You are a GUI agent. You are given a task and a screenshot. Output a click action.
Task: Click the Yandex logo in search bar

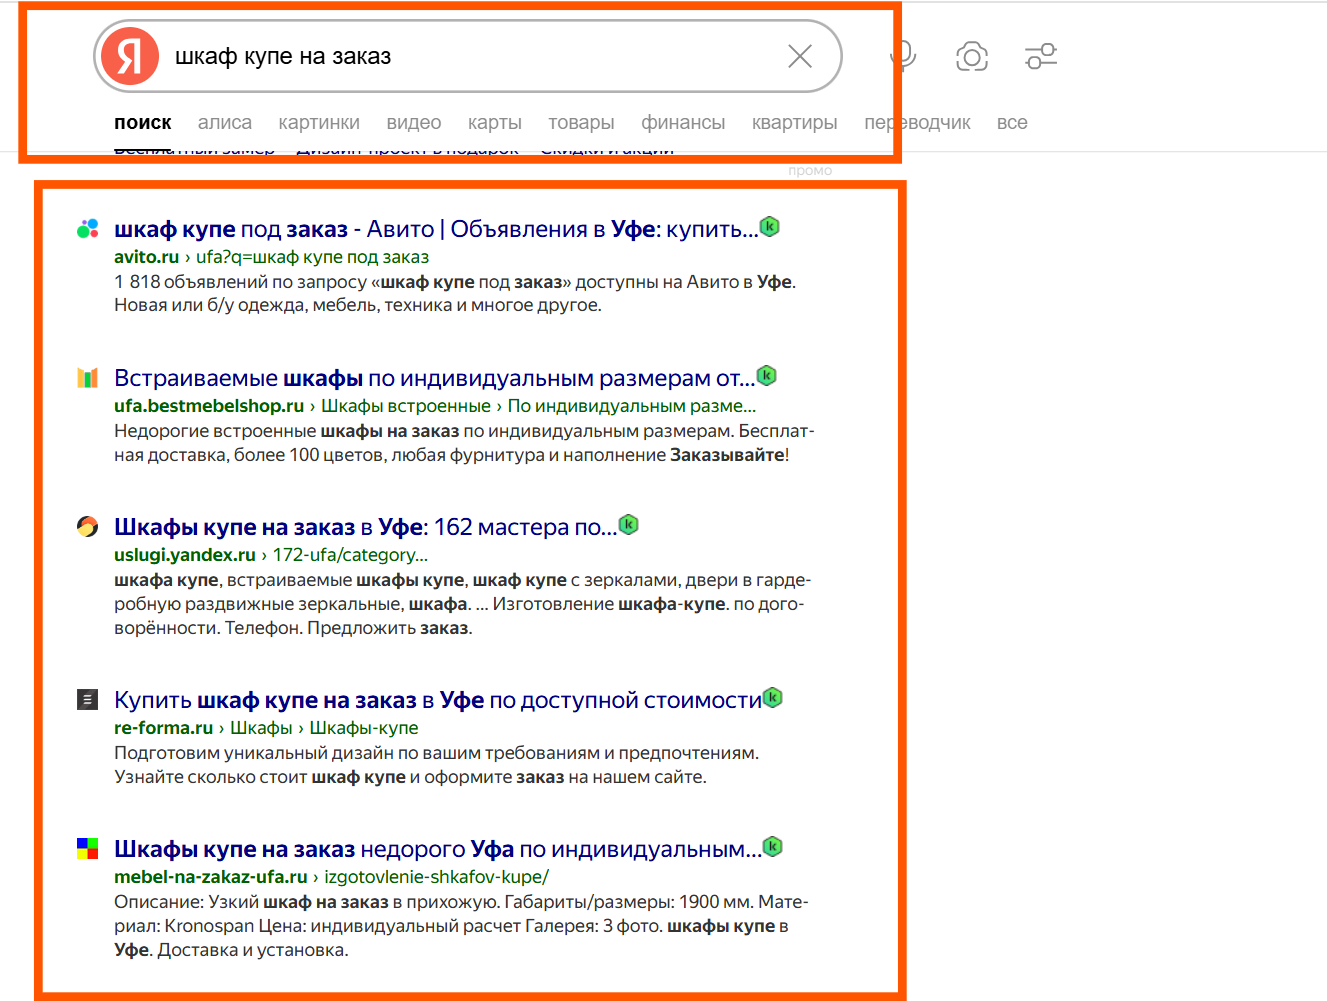tap(130, 56)
